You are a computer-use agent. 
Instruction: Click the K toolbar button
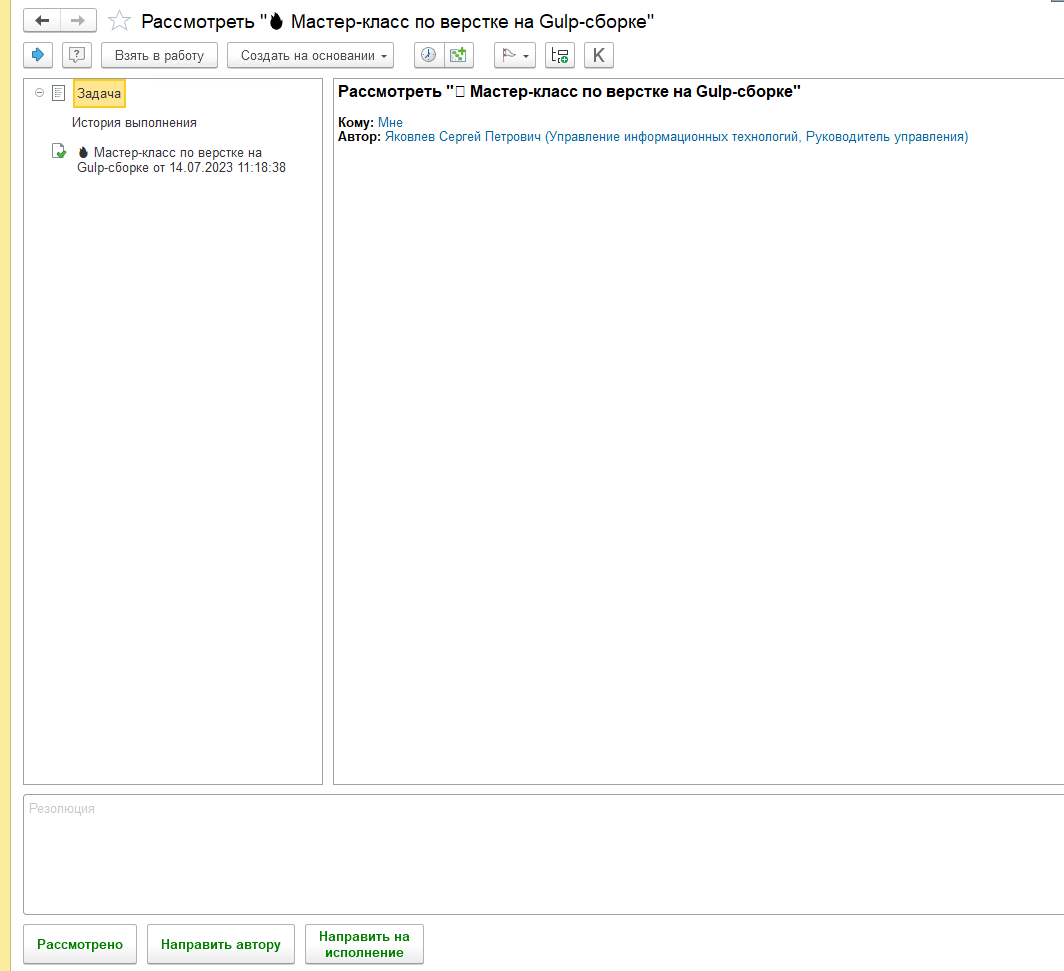click(x=599, y=55)
